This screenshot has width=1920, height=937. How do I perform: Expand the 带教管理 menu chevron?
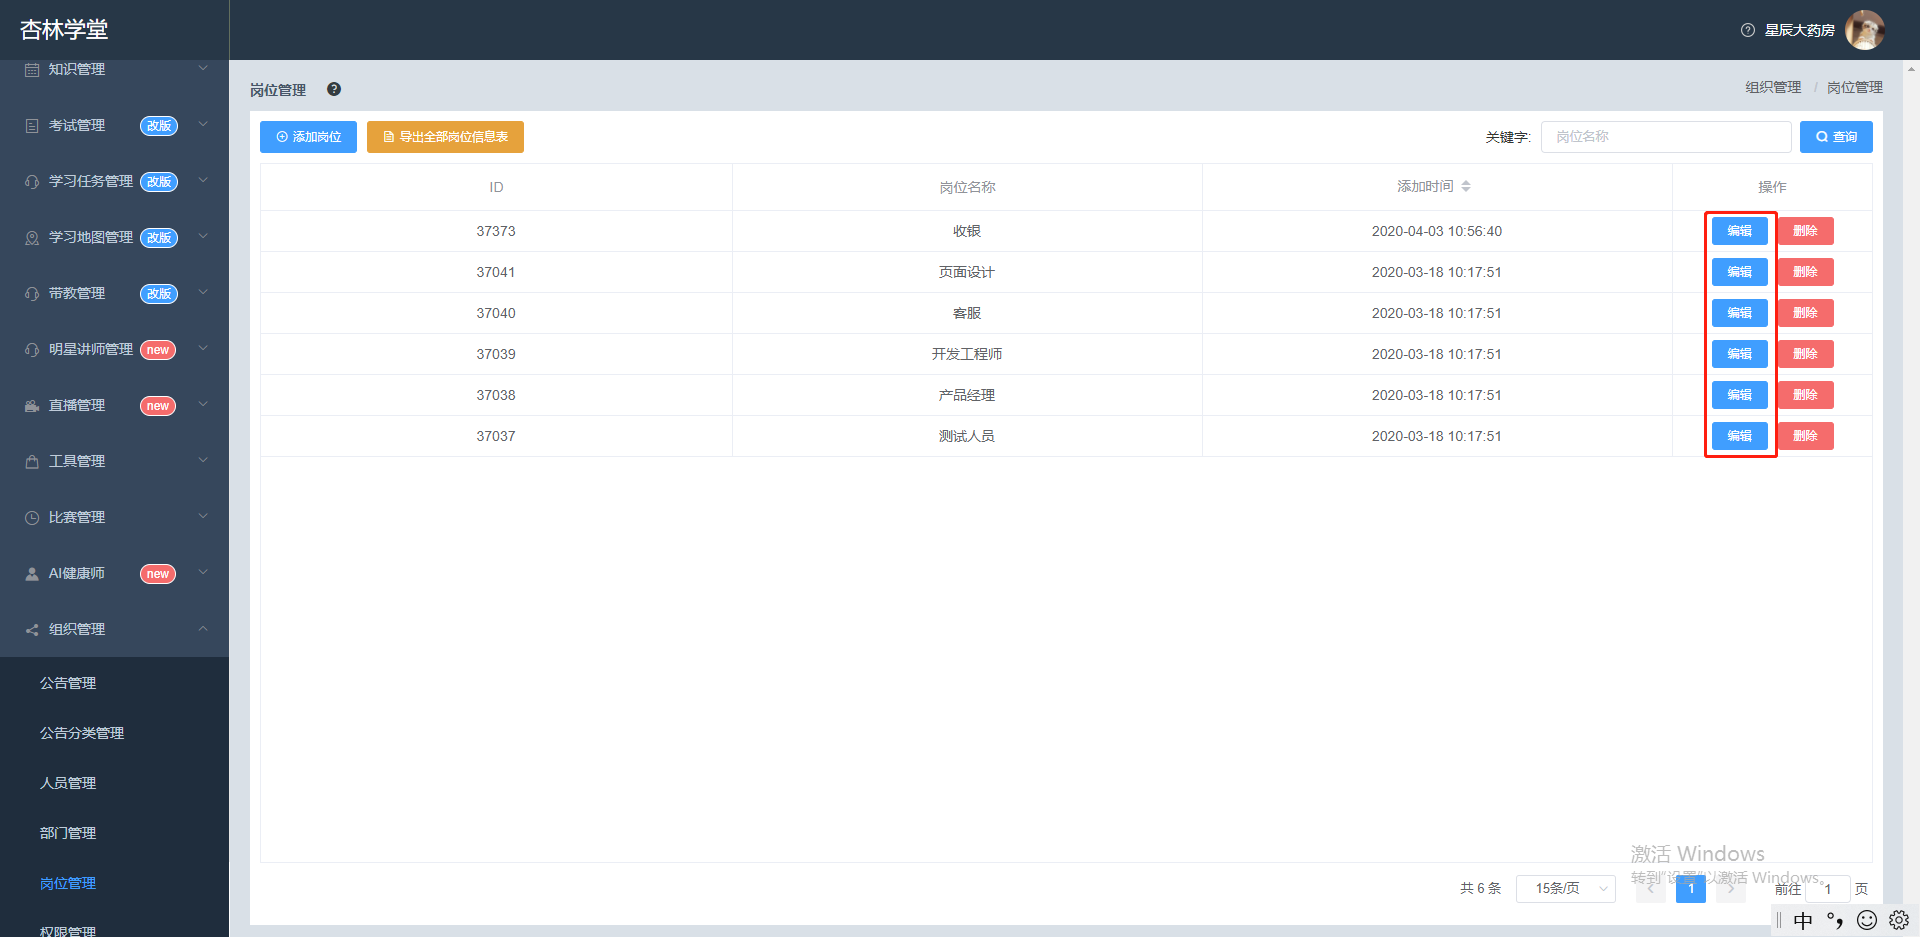coord(203,293)
